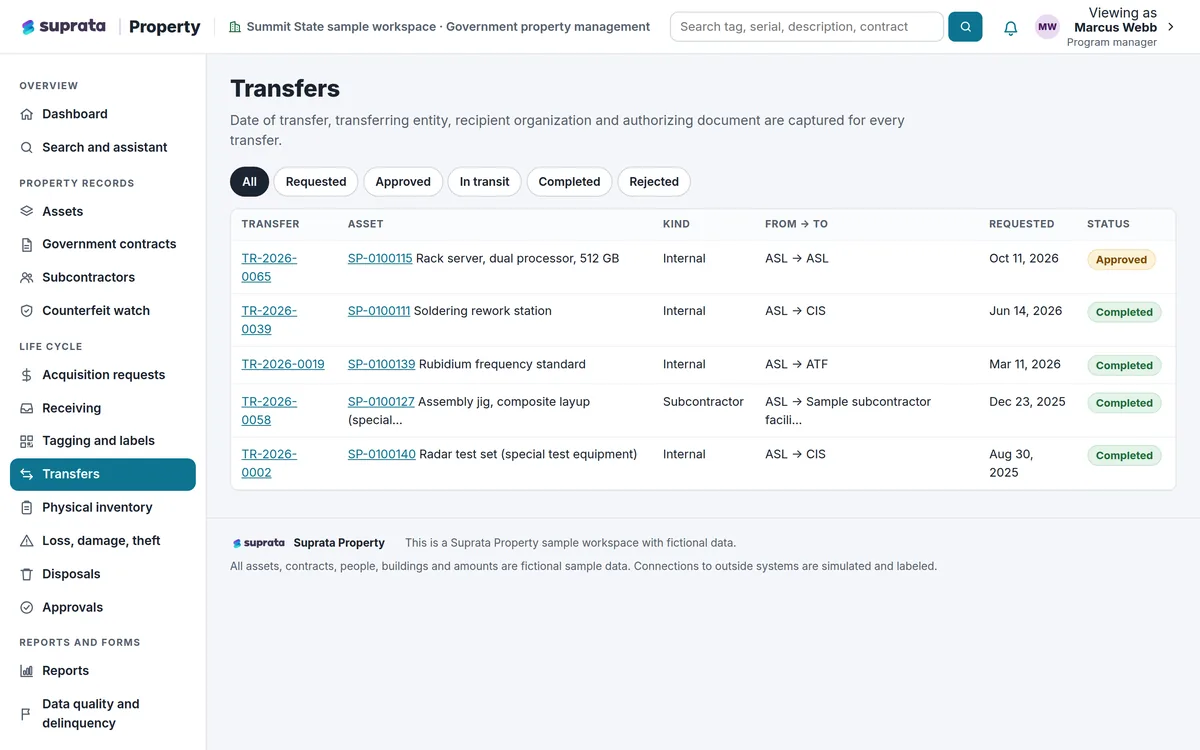This screenshot has height=750, width=1200.
Task: Open Approvals label in sidebar
Action: (x=72, y=607)
